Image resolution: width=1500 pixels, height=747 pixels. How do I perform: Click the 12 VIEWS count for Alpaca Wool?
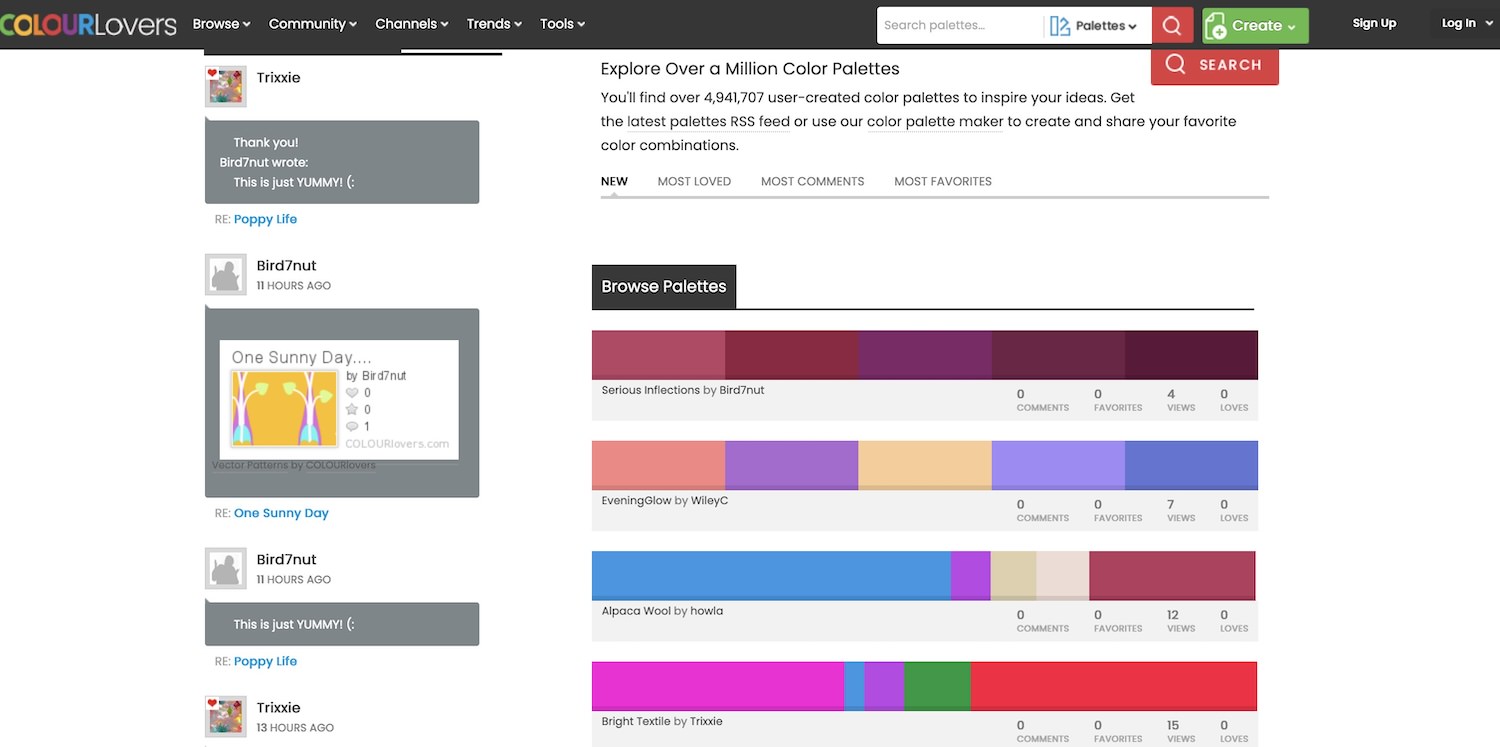pos(1181,621)
